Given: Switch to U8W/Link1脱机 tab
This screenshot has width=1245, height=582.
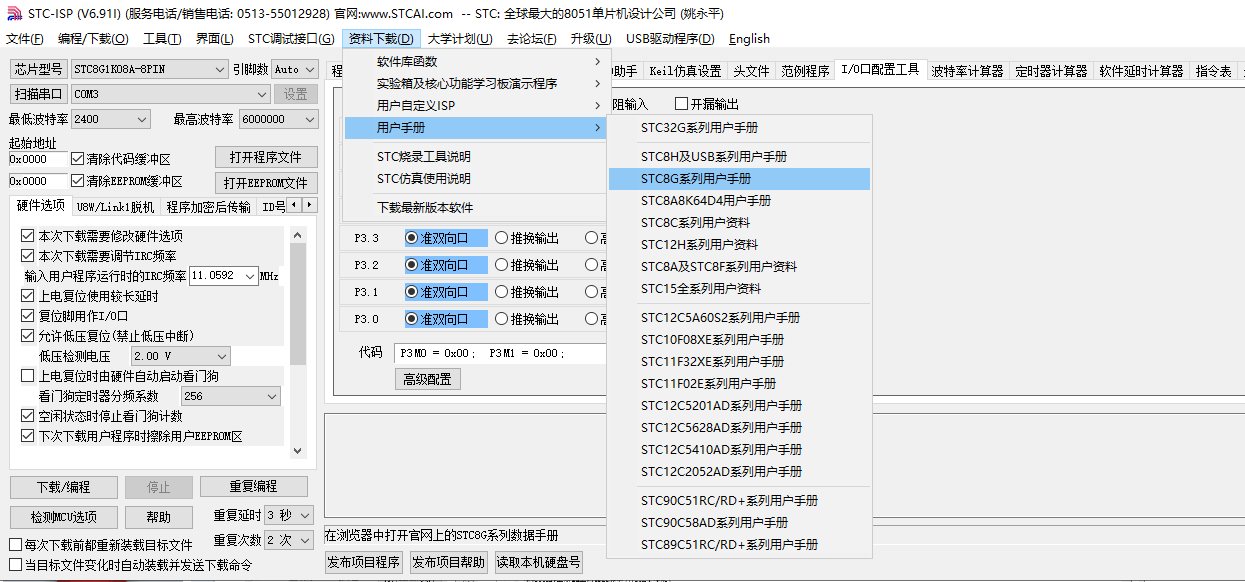Looking at the screenshot, I should point(115,207).
